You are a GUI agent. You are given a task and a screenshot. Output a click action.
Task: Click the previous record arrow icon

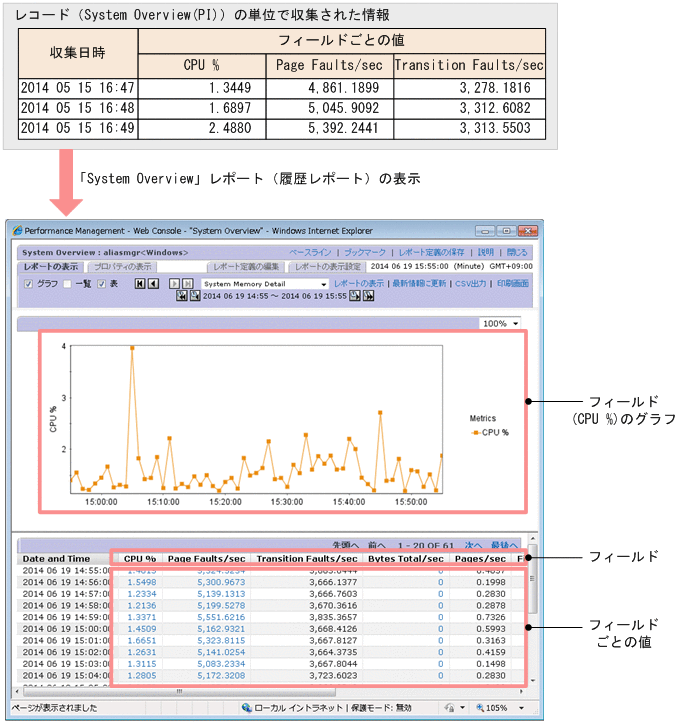(x=153, y=284)
